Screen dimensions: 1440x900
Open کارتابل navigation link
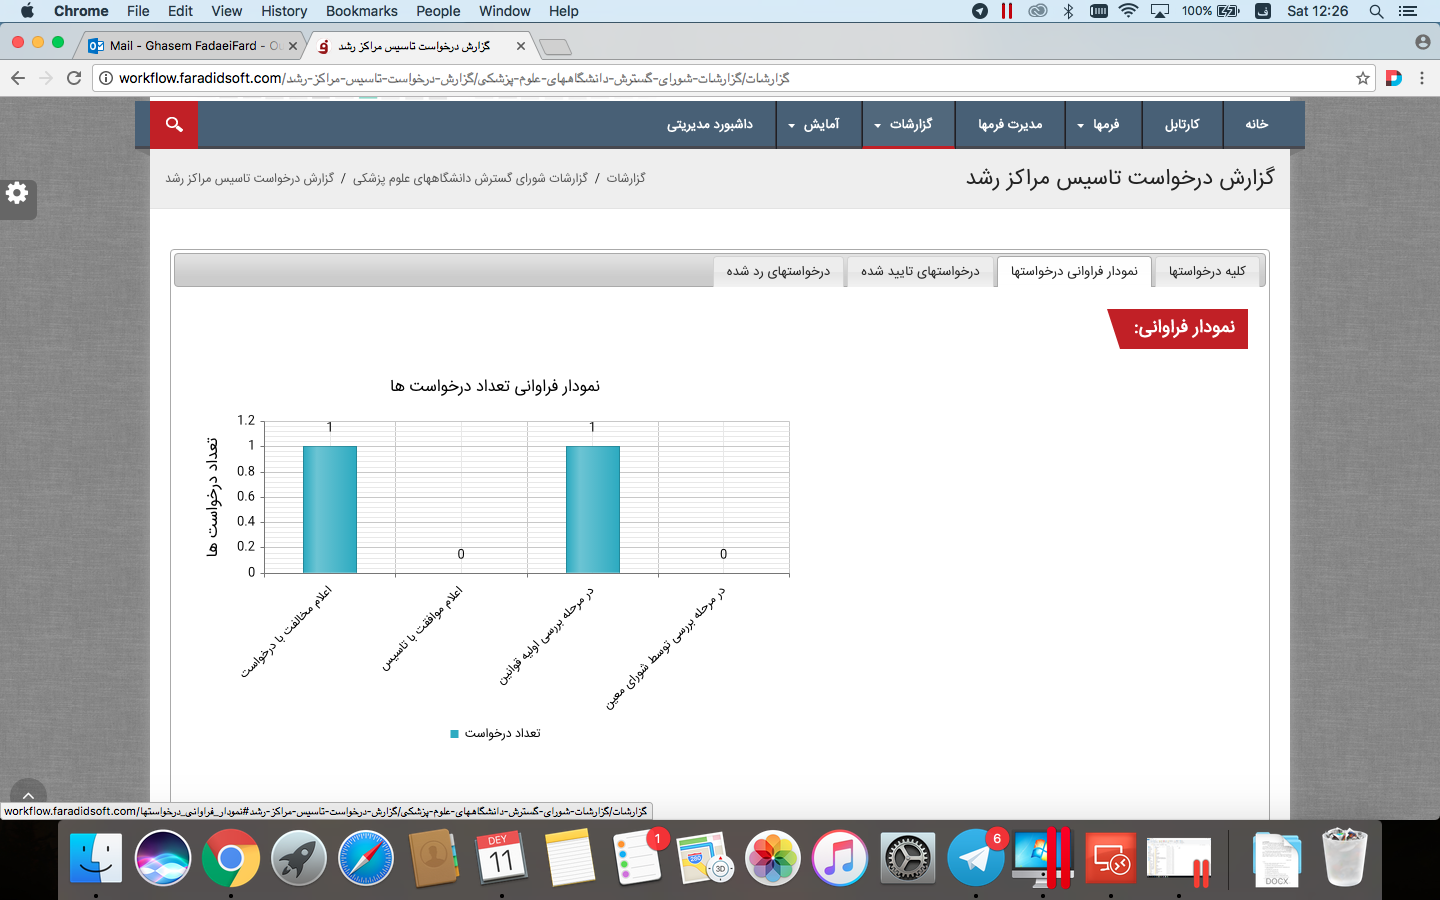tap(1181, 124)
